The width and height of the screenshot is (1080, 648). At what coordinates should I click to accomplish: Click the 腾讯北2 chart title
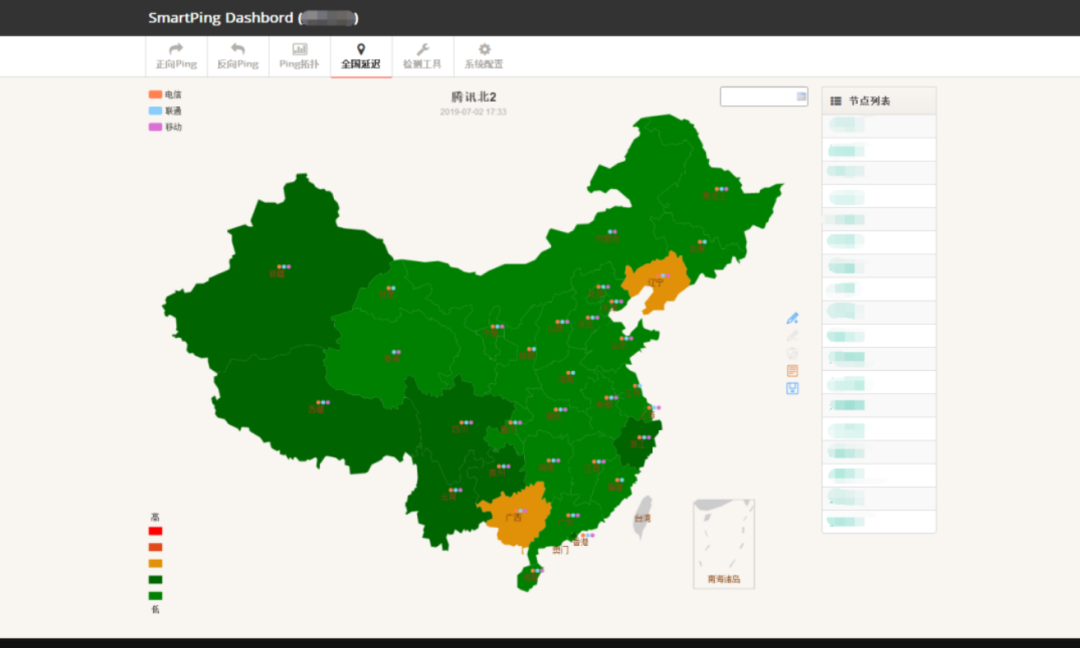473,96
